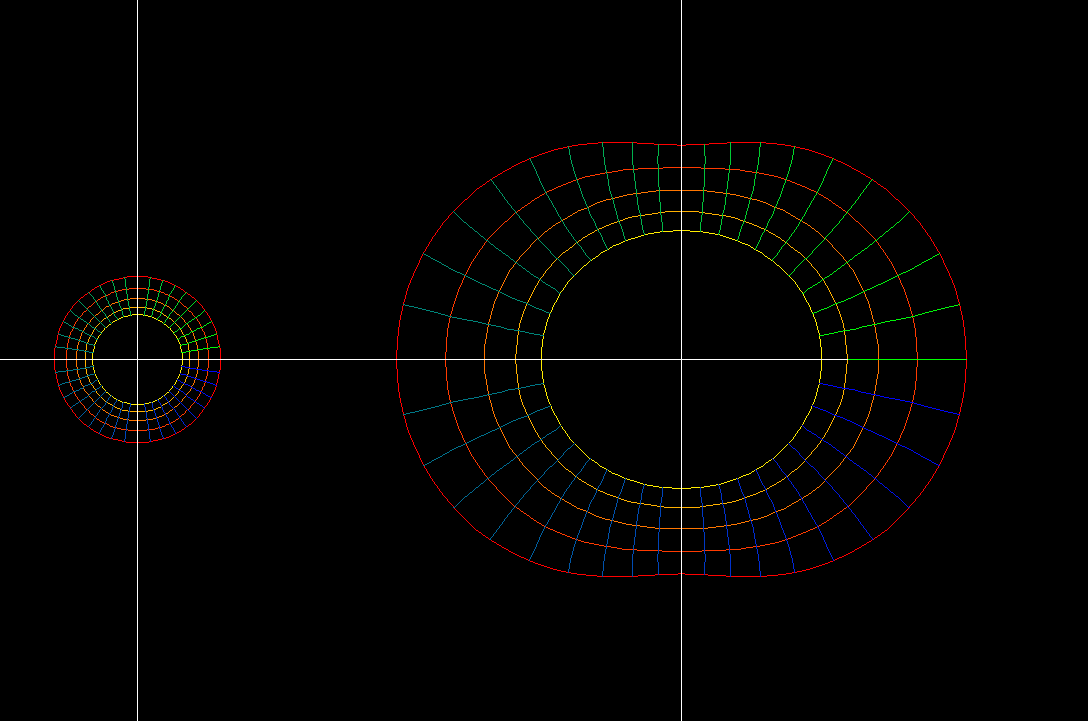Select bottom point of small red outer circle

[137, 442]
